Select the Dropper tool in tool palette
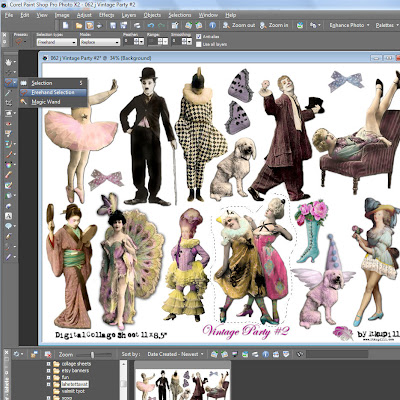The width and height of the screenshot is (400, 400). 8,93
